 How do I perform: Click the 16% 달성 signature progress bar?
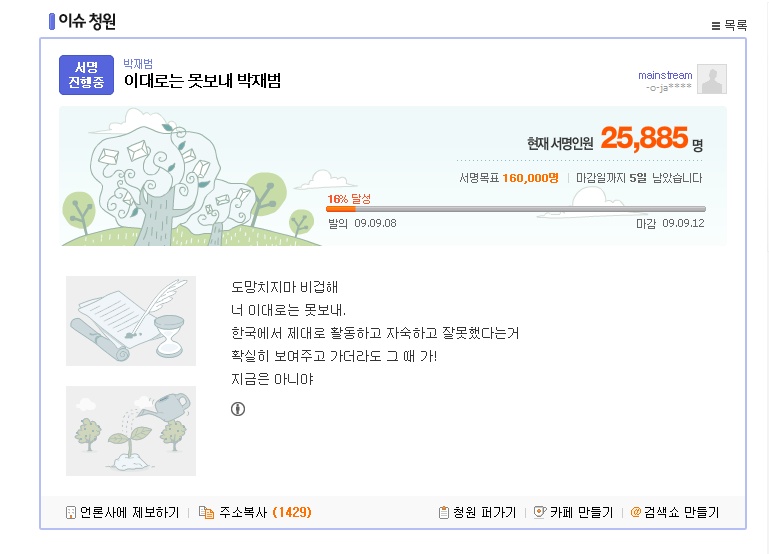516,209
